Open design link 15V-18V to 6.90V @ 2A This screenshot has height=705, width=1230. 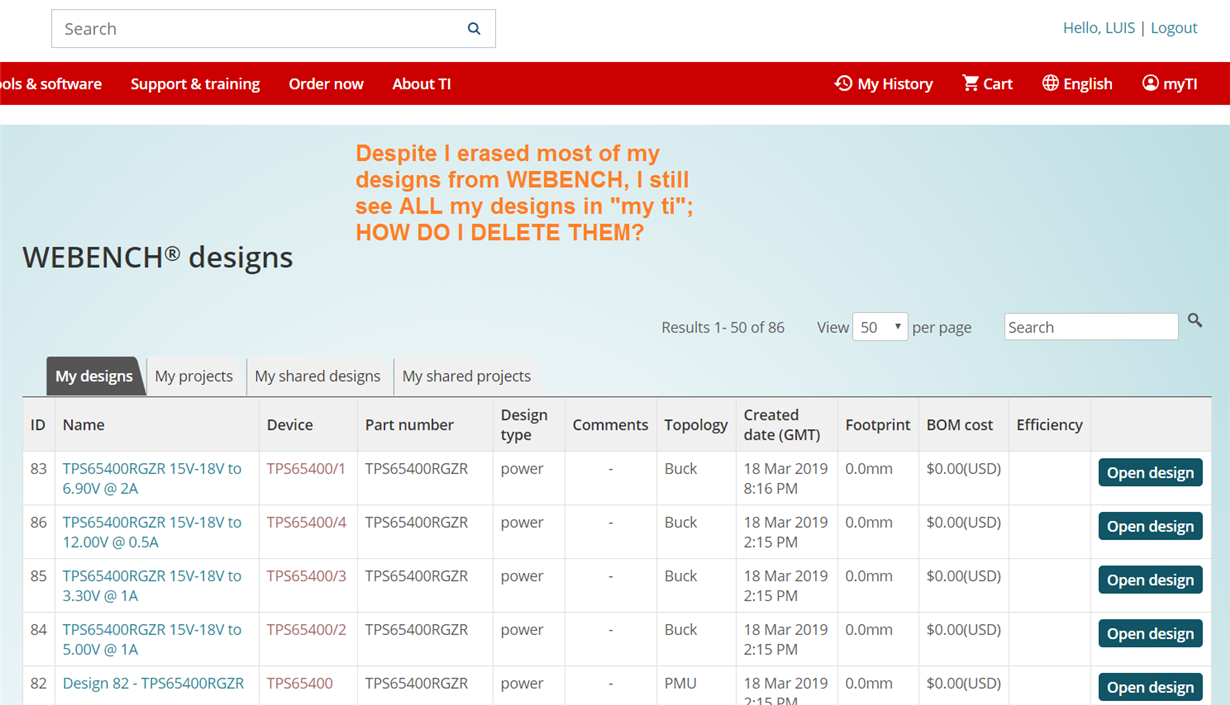tap(152, 478)
